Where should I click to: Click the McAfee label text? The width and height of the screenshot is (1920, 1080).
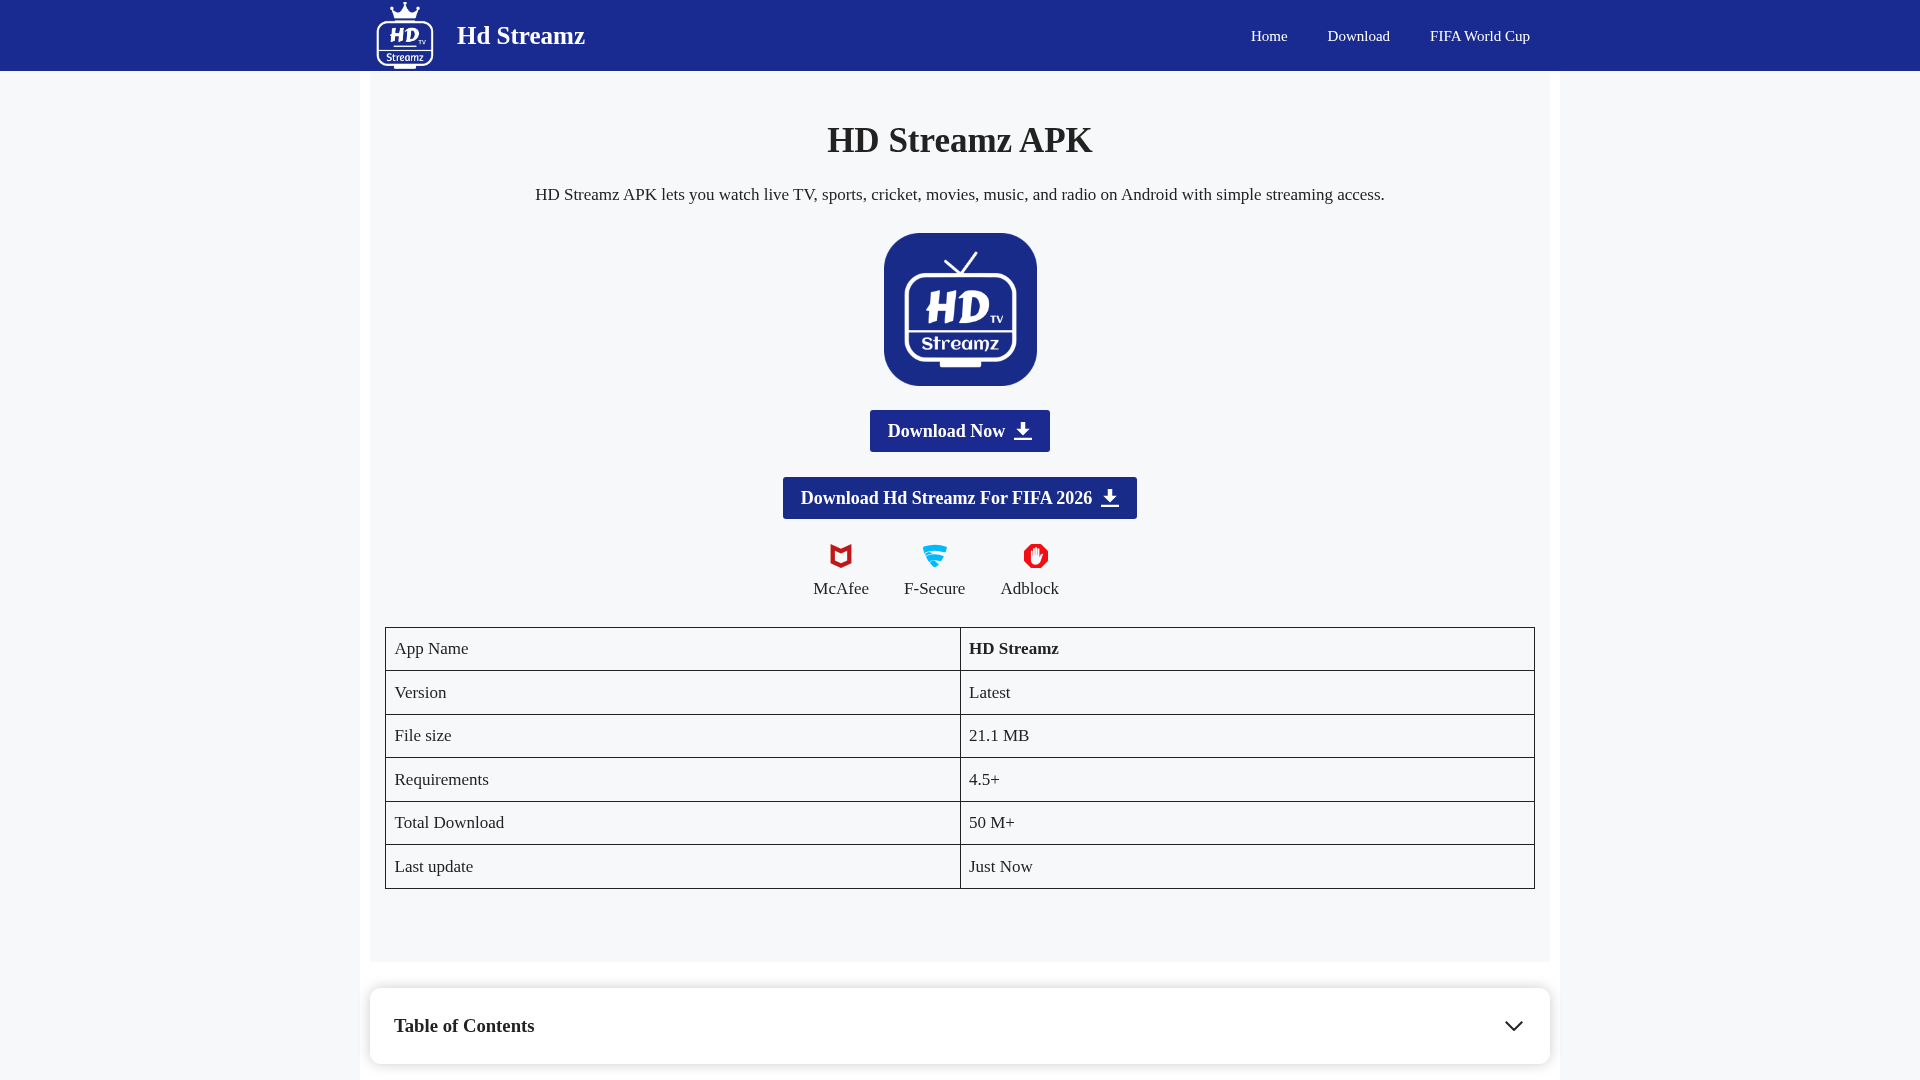pyautogui.click(x=841, y=589)
